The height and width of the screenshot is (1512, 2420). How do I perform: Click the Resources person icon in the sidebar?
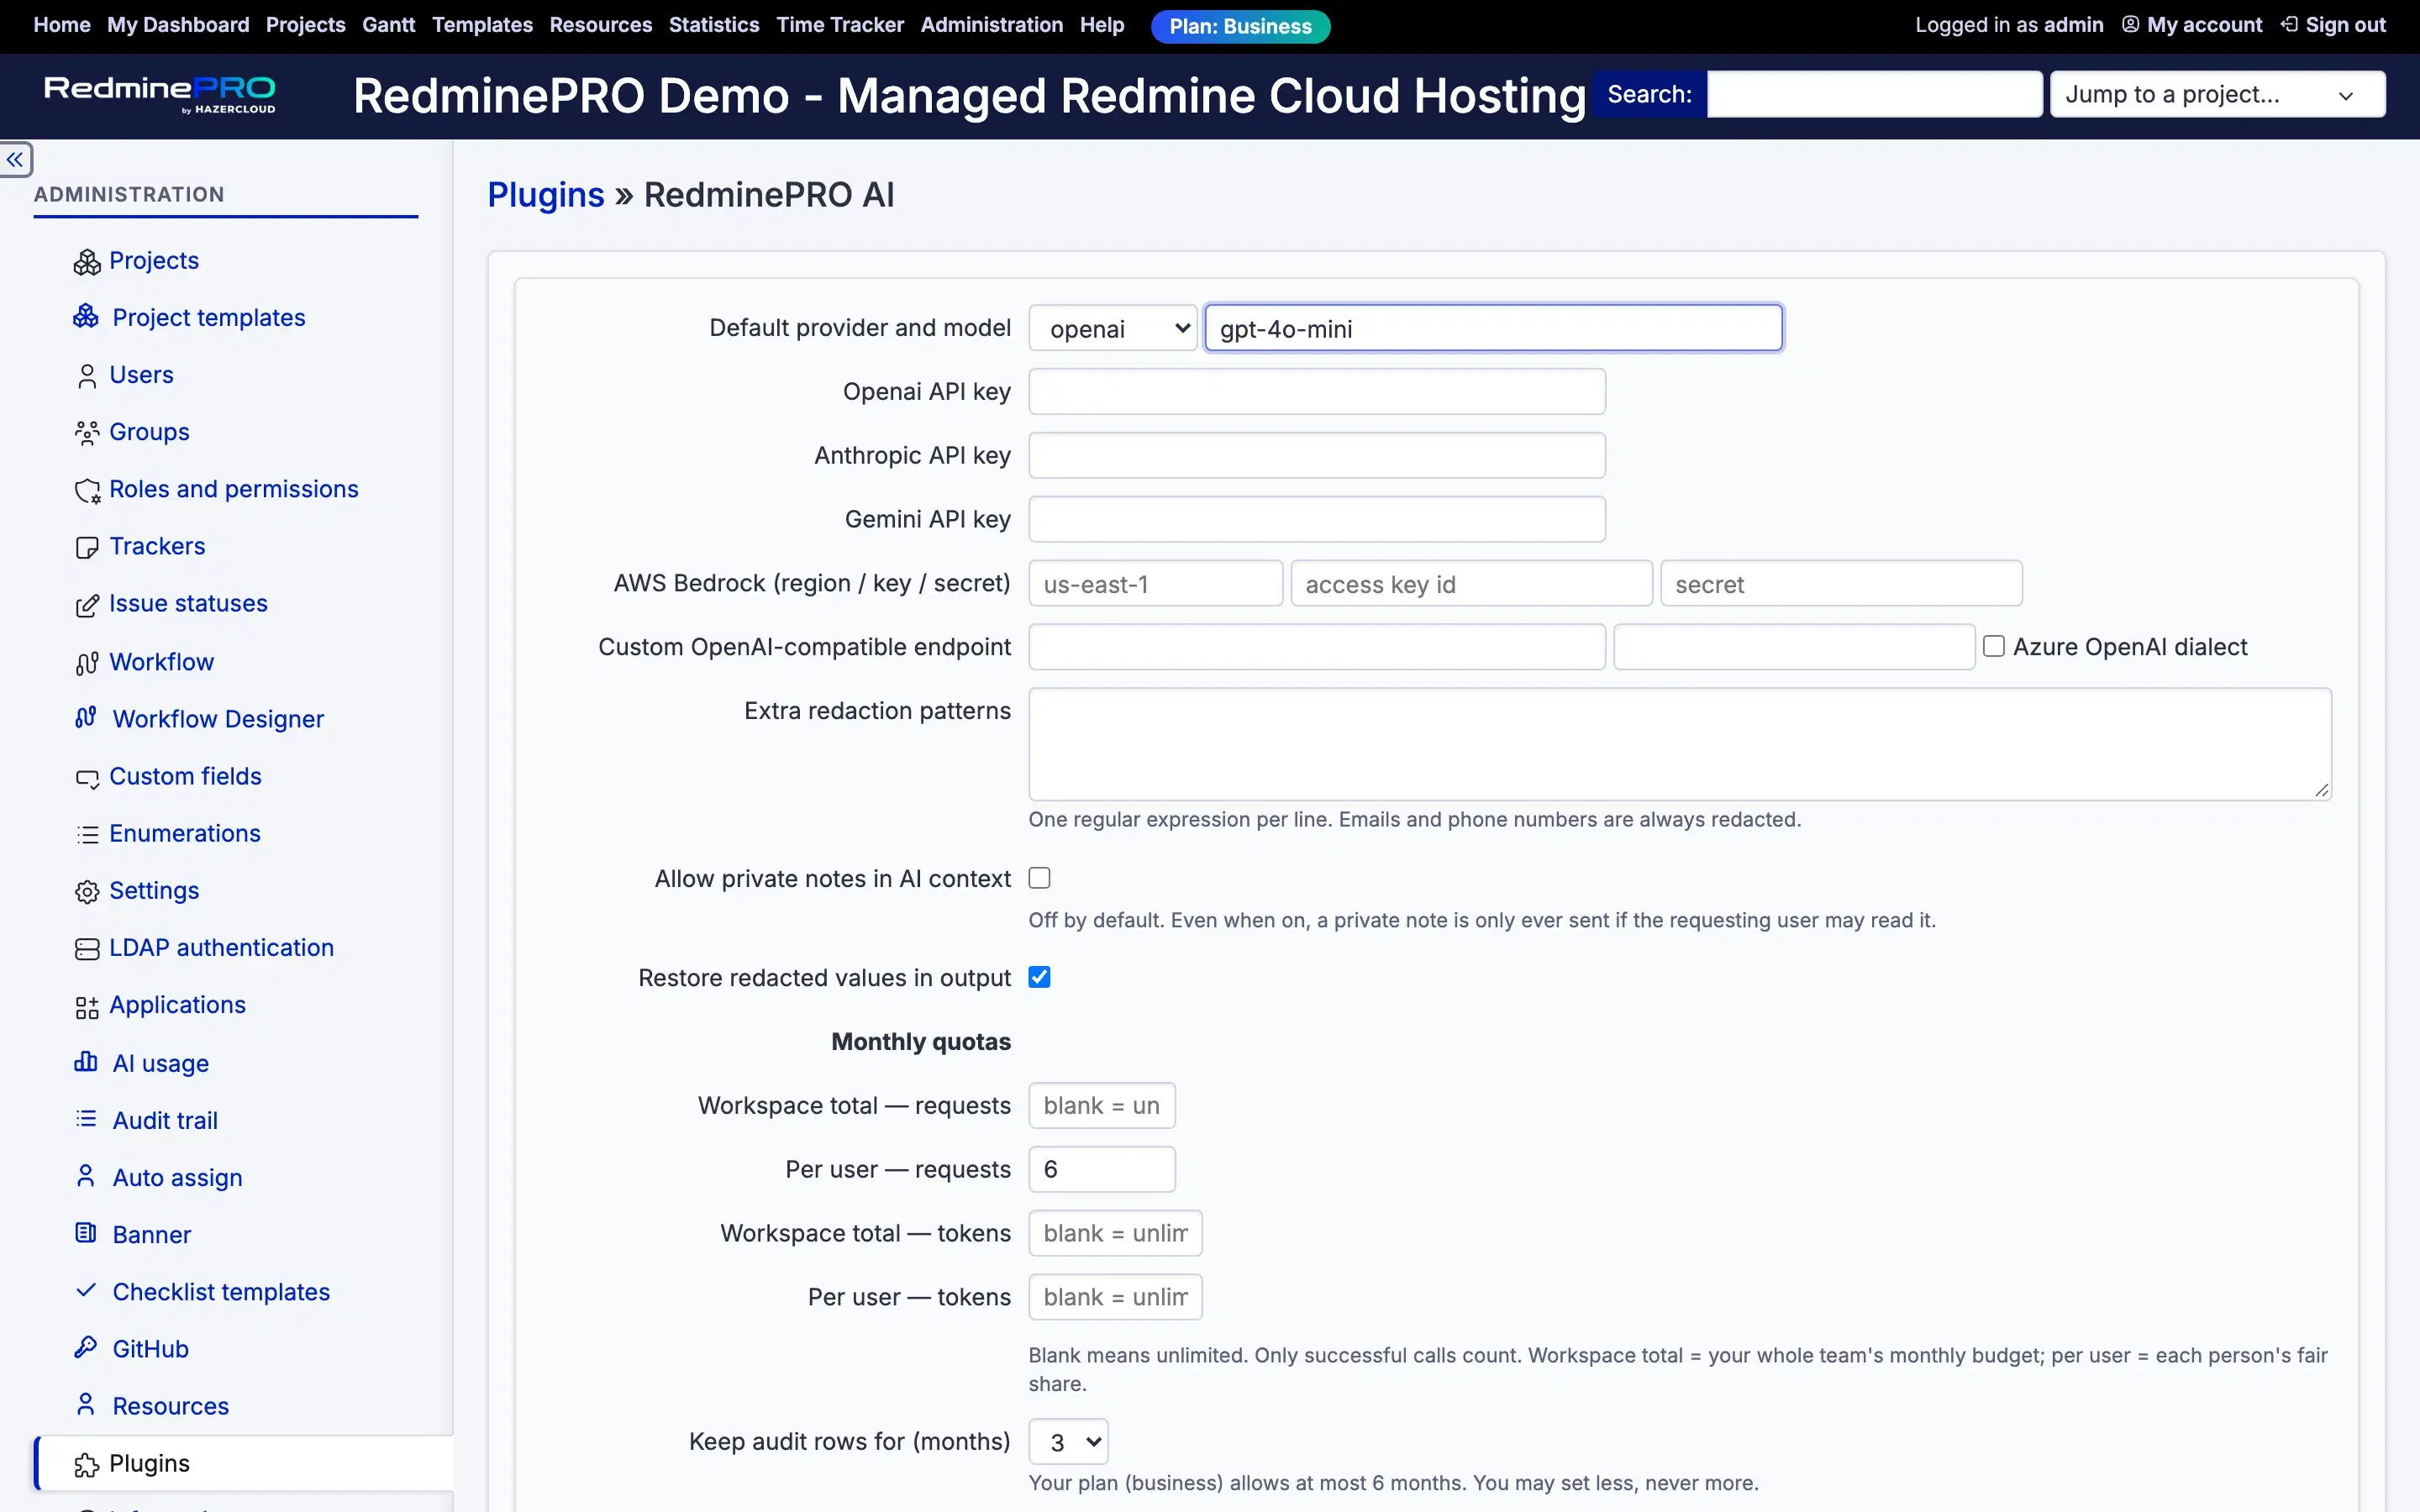tap(86, 1404)
